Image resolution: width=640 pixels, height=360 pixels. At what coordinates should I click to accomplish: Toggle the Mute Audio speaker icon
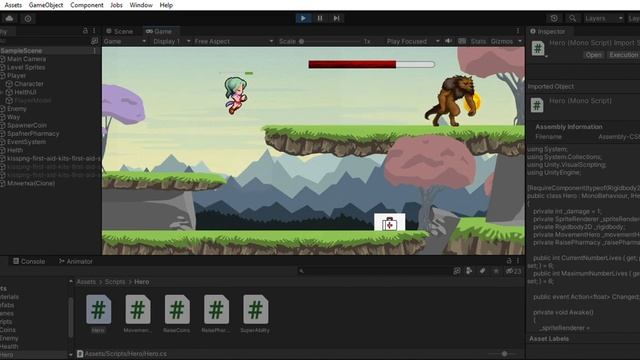coord(449,41)
